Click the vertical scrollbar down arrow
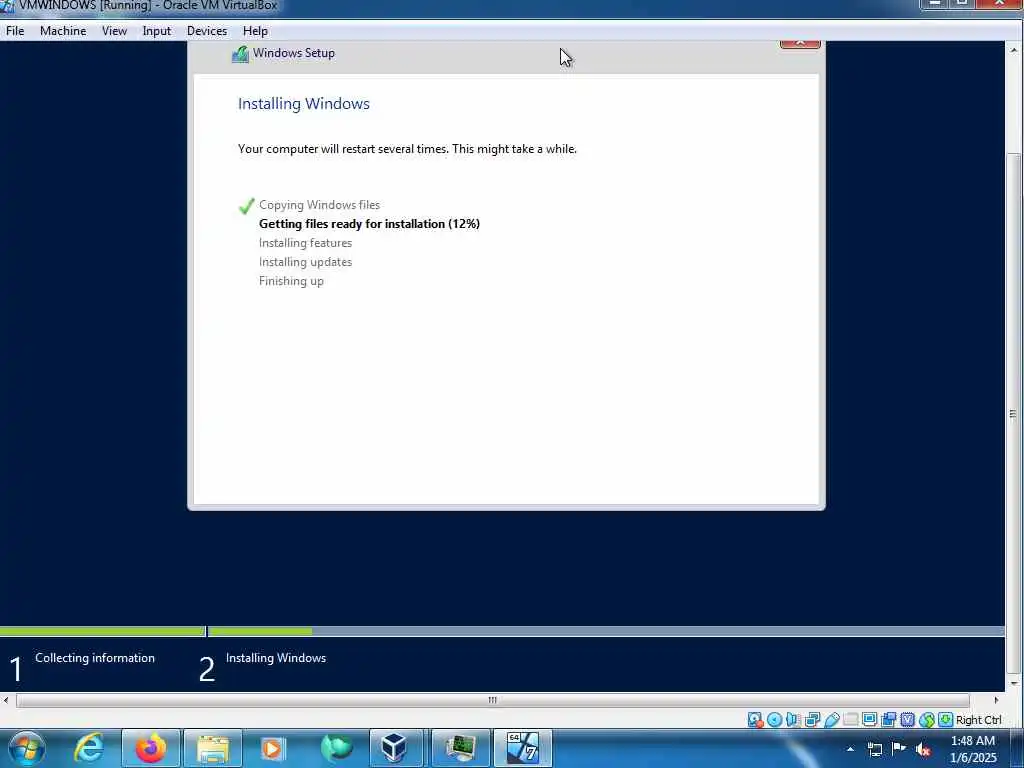The image size is (1024, 768). click(1013, 684)
